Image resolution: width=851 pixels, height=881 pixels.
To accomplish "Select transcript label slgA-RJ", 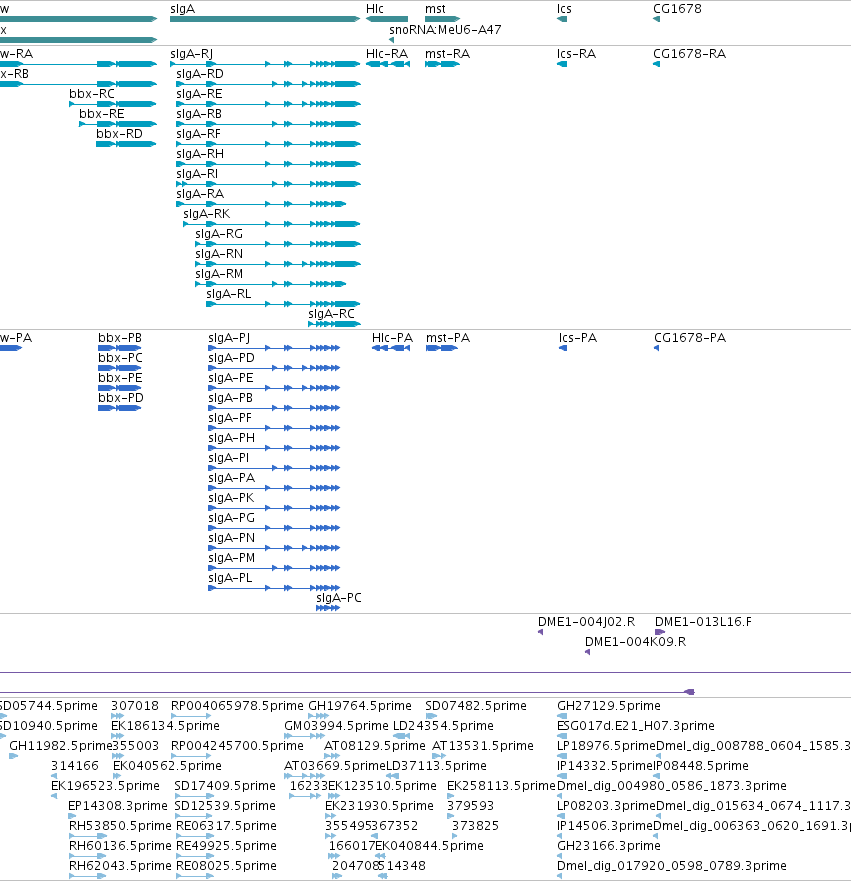I will (x=192, y=55).
